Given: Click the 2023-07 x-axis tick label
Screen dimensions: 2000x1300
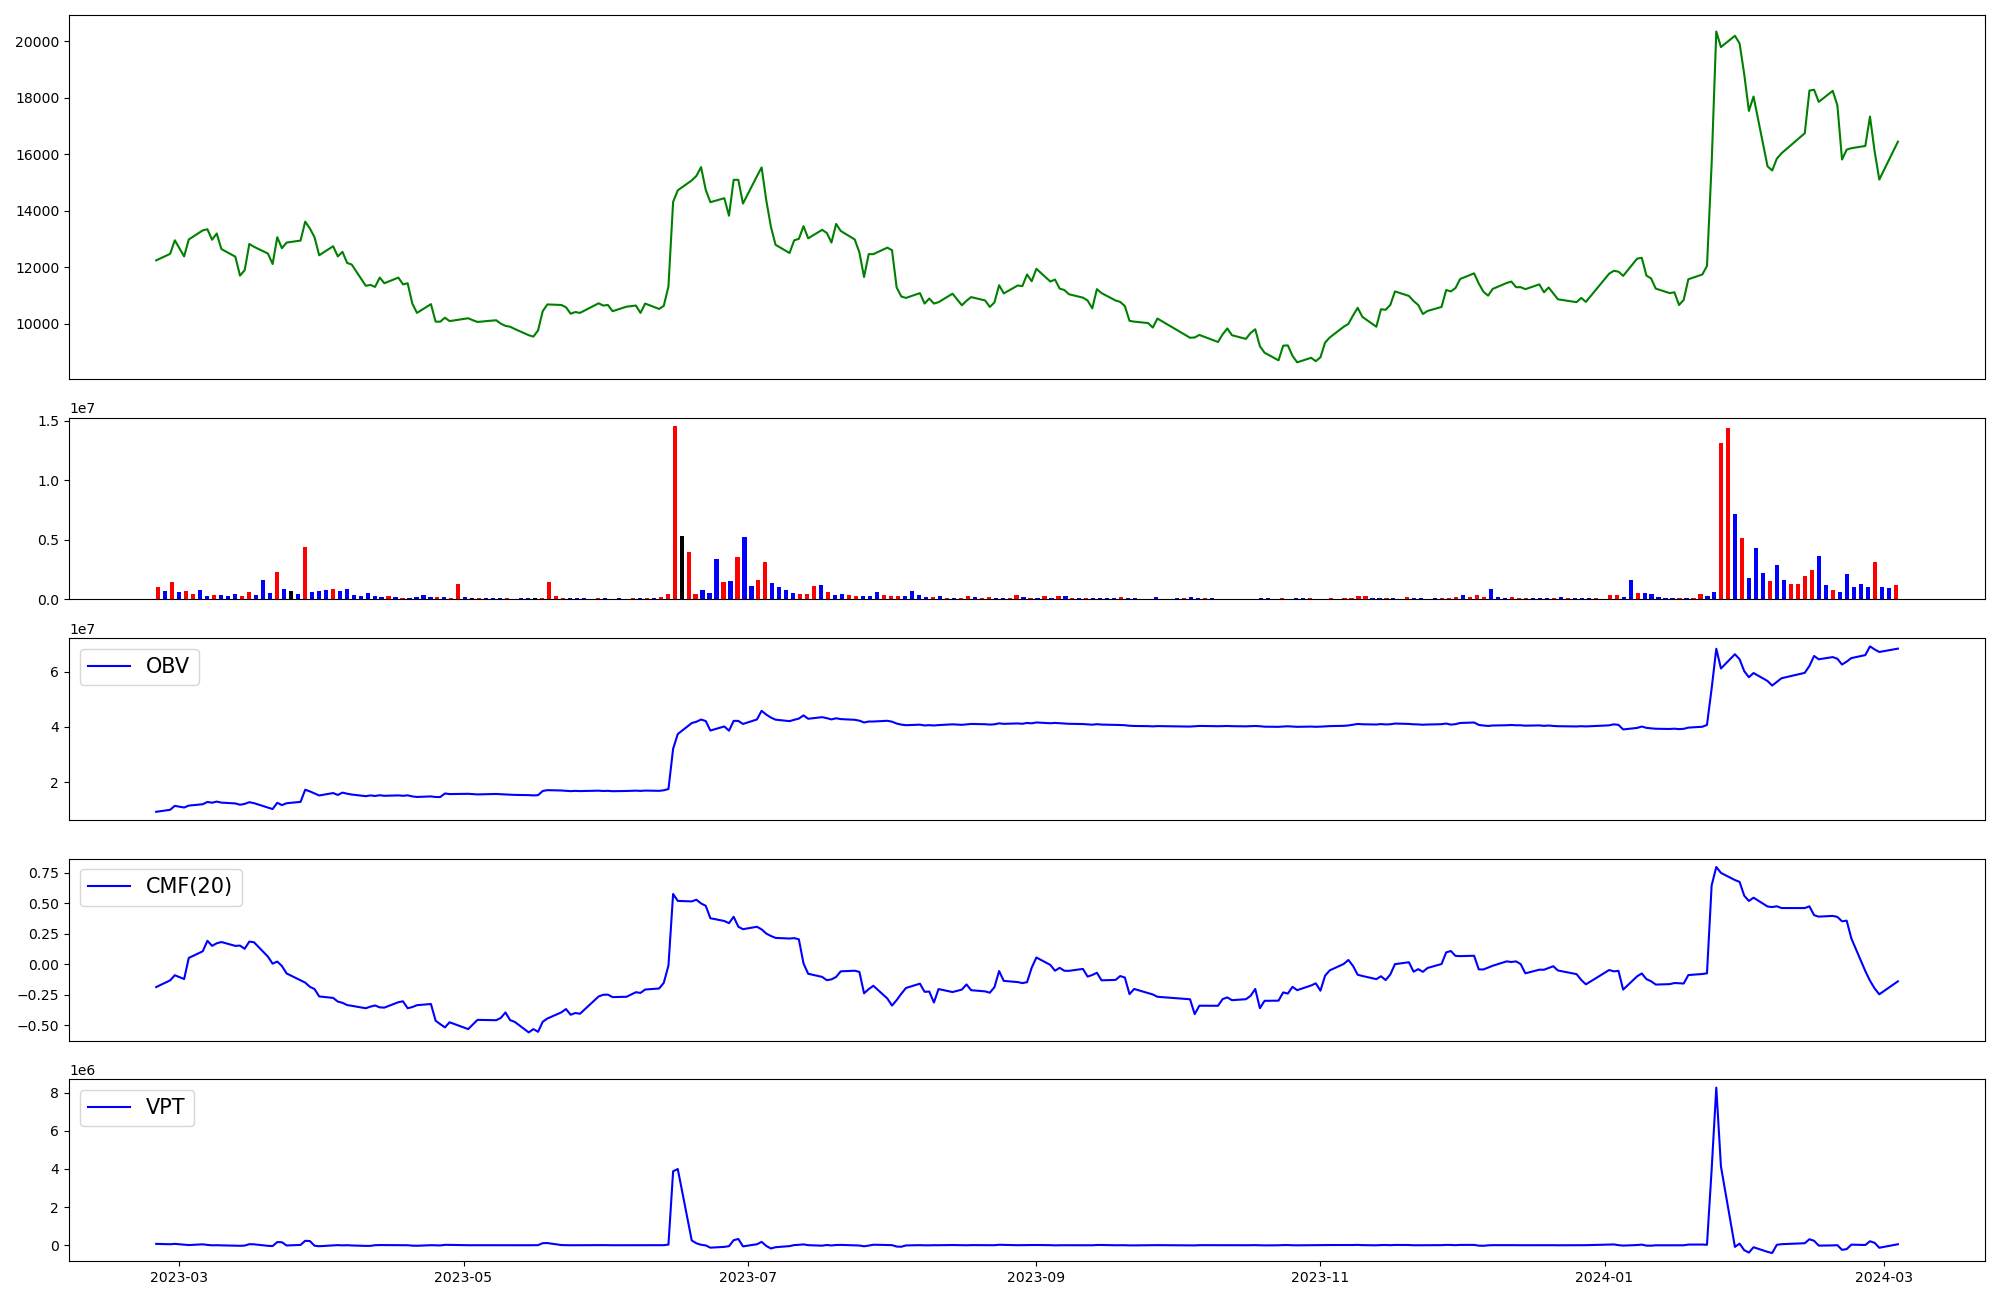Looking at the screenshot, I should (x=748, y=1277).
